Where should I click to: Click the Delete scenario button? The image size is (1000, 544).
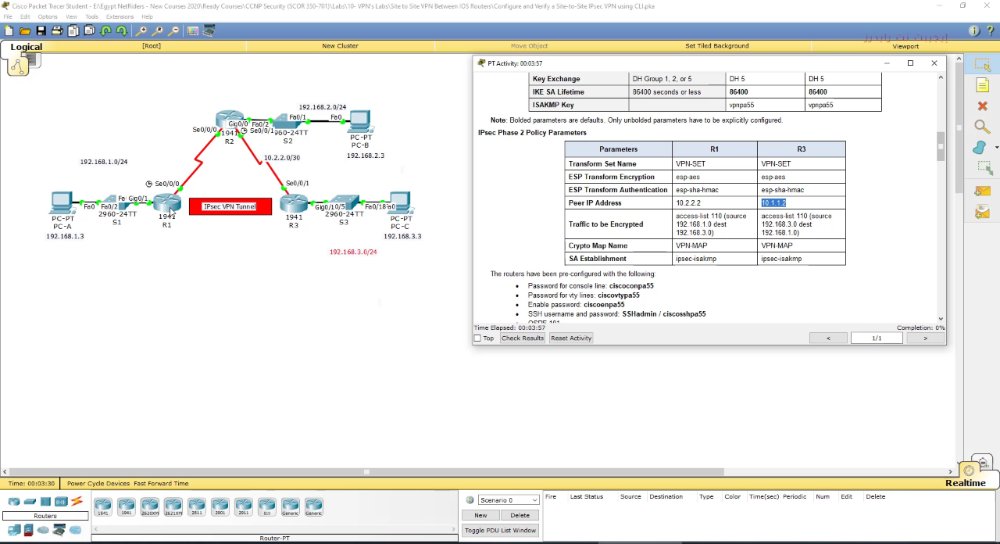click(x=520, y=515)
